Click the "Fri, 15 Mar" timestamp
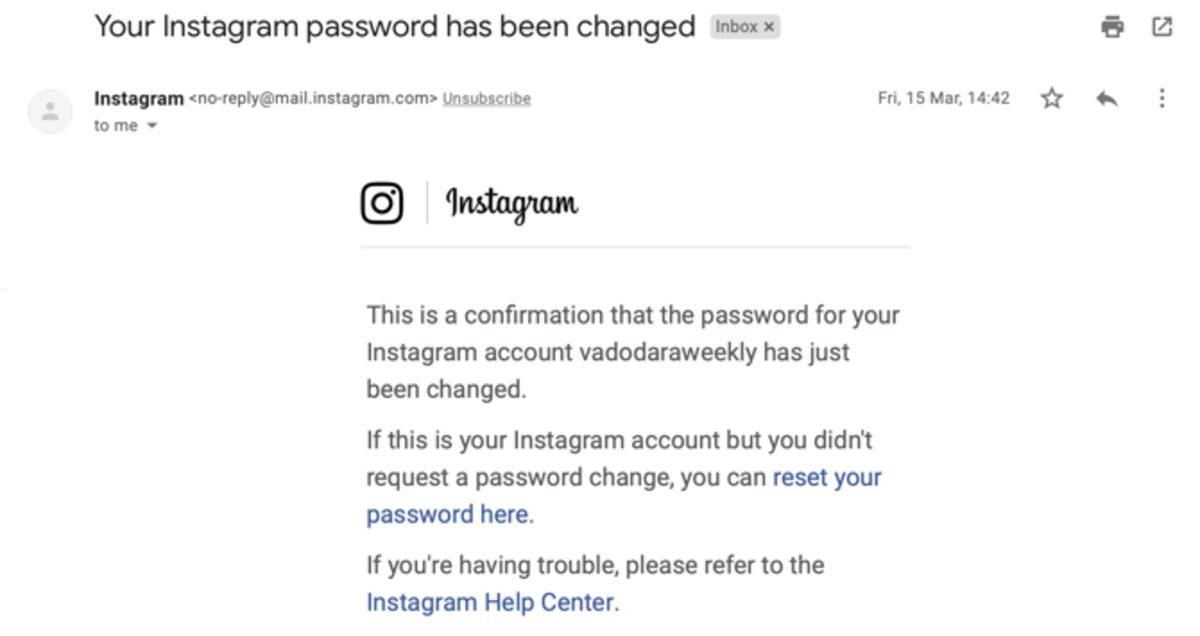 944,97
